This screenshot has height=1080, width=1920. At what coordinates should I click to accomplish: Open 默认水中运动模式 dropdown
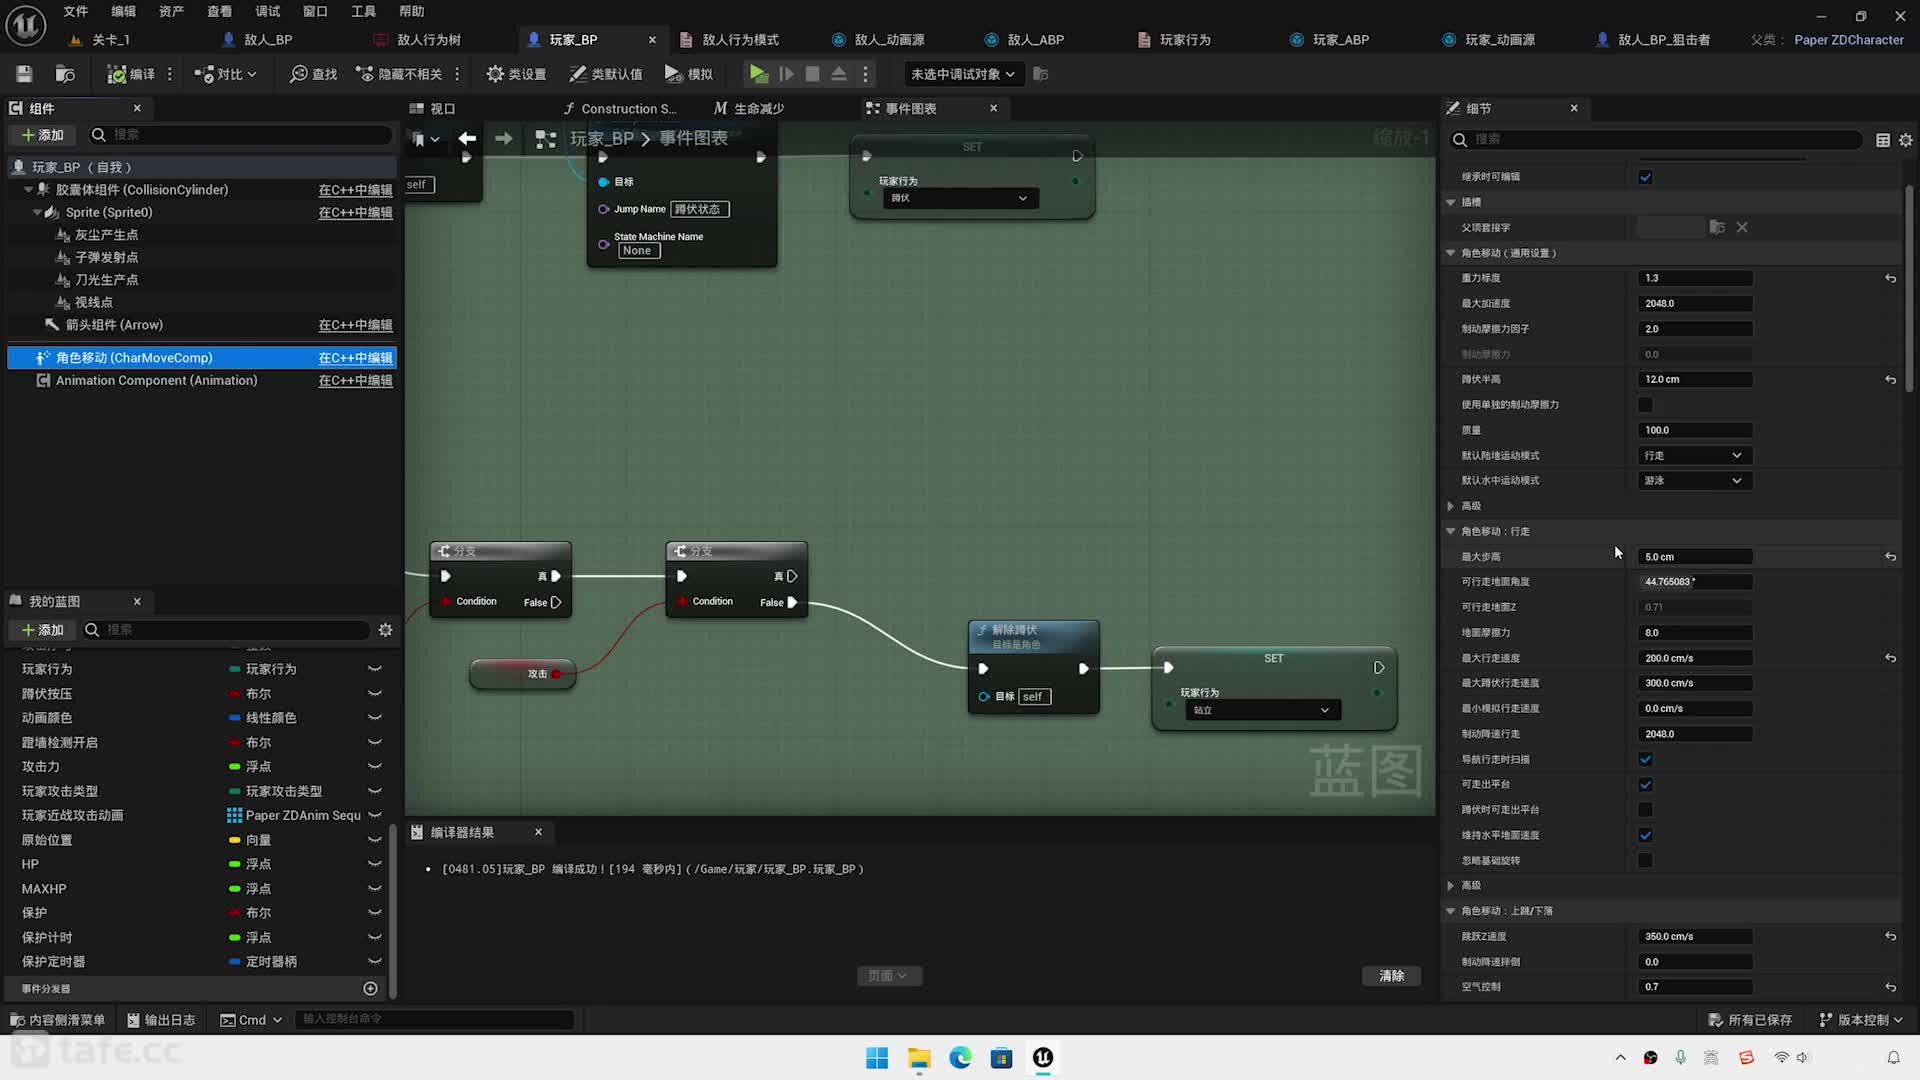click(x=1694, y=481)
